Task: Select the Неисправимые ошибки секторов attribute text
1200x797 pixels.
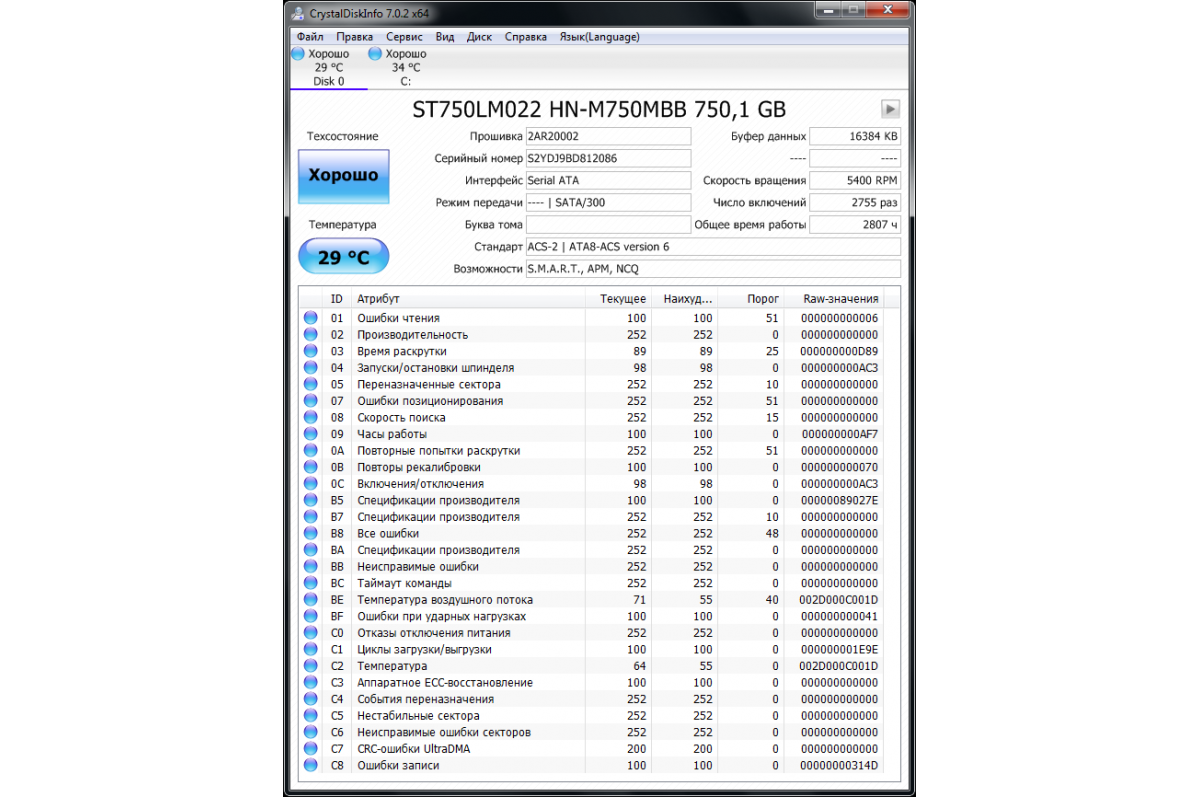Action: [444, 732]
